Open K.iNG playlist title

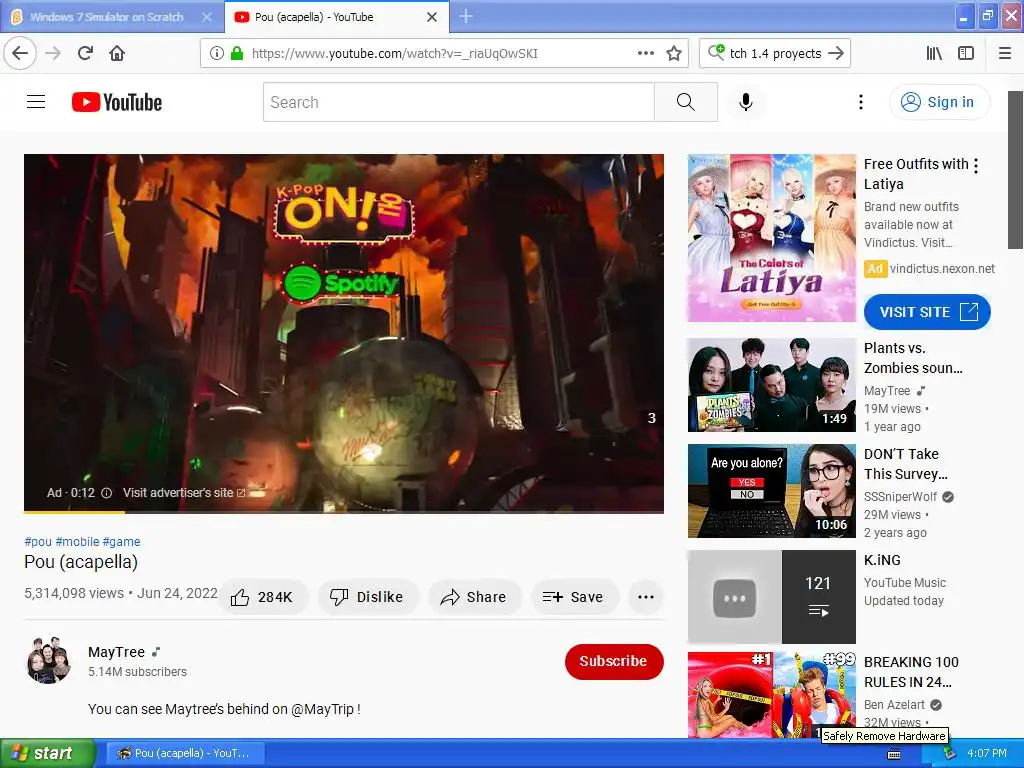pyautogui.click(x=882, y=560)
